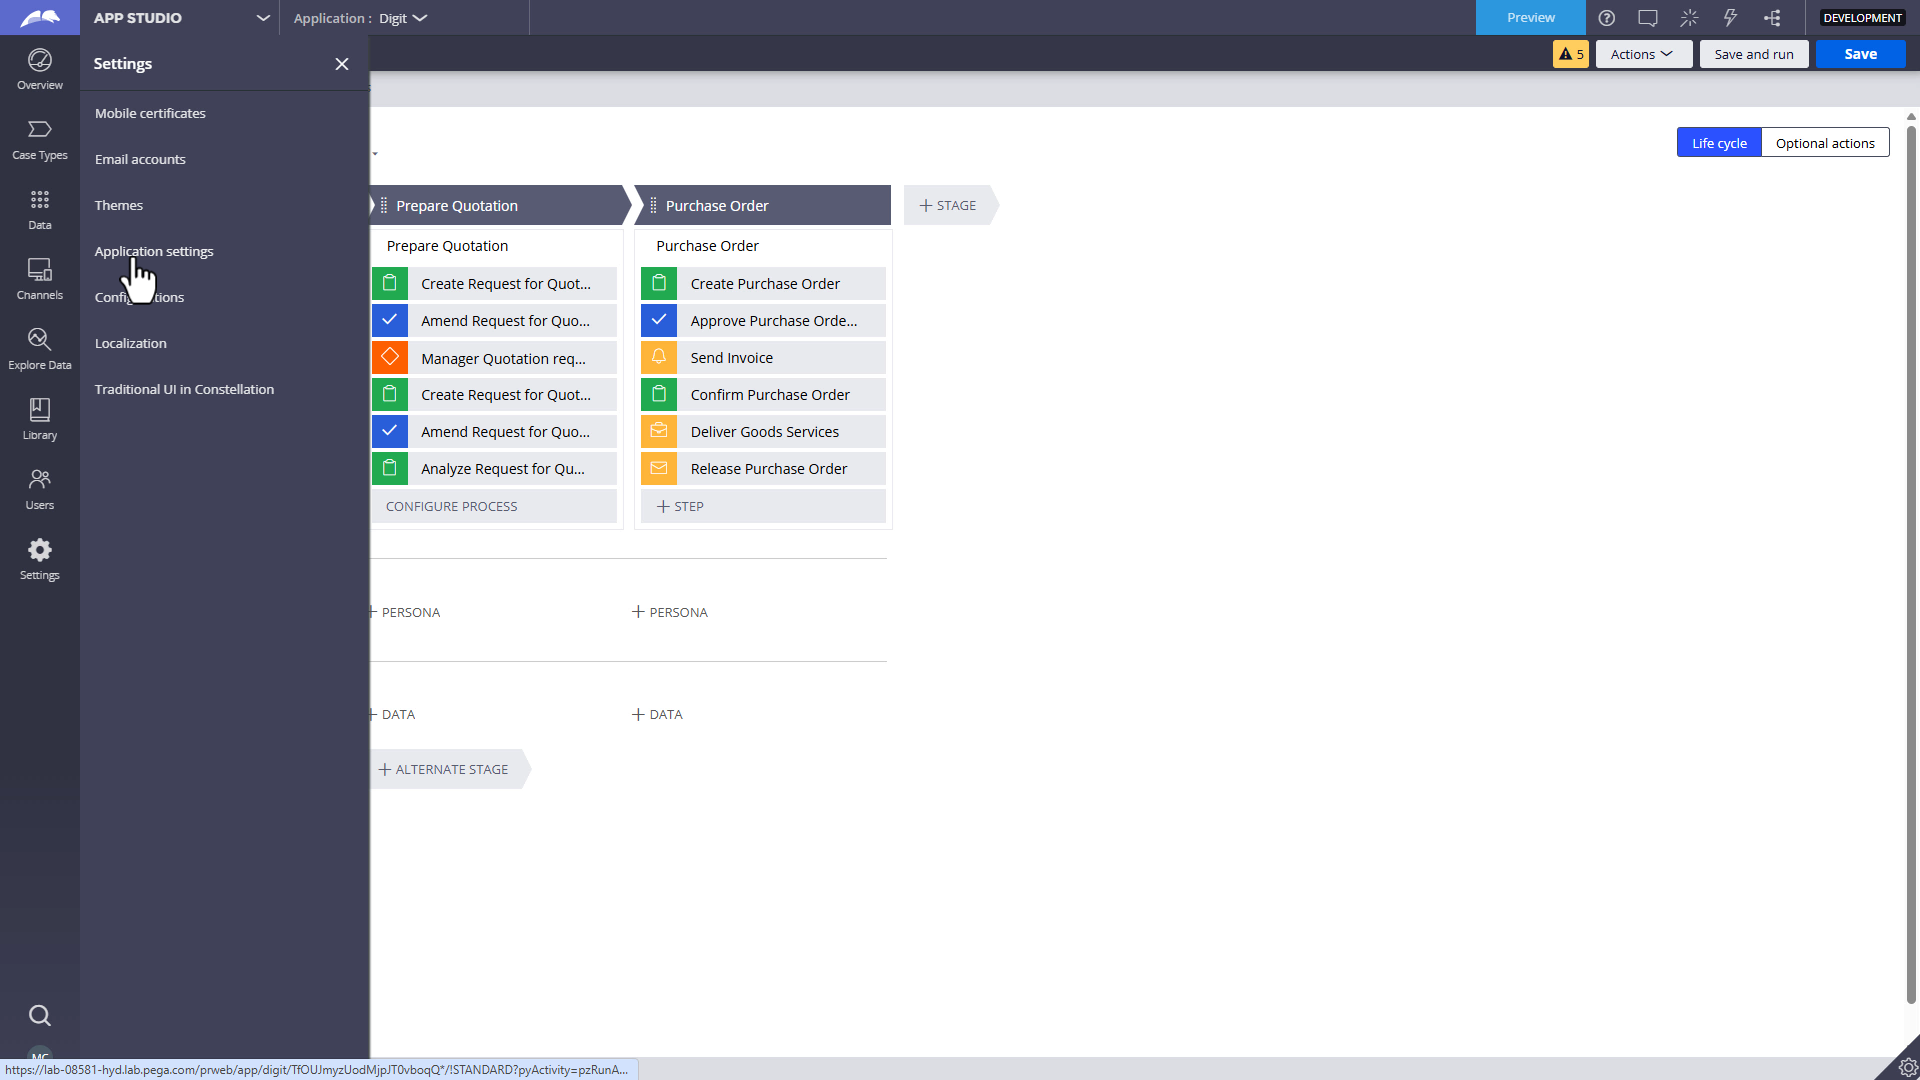Screen dimensions: 1920x1080
Task: Open the Actions dropdown menu
Action: tap(1643, 54)
